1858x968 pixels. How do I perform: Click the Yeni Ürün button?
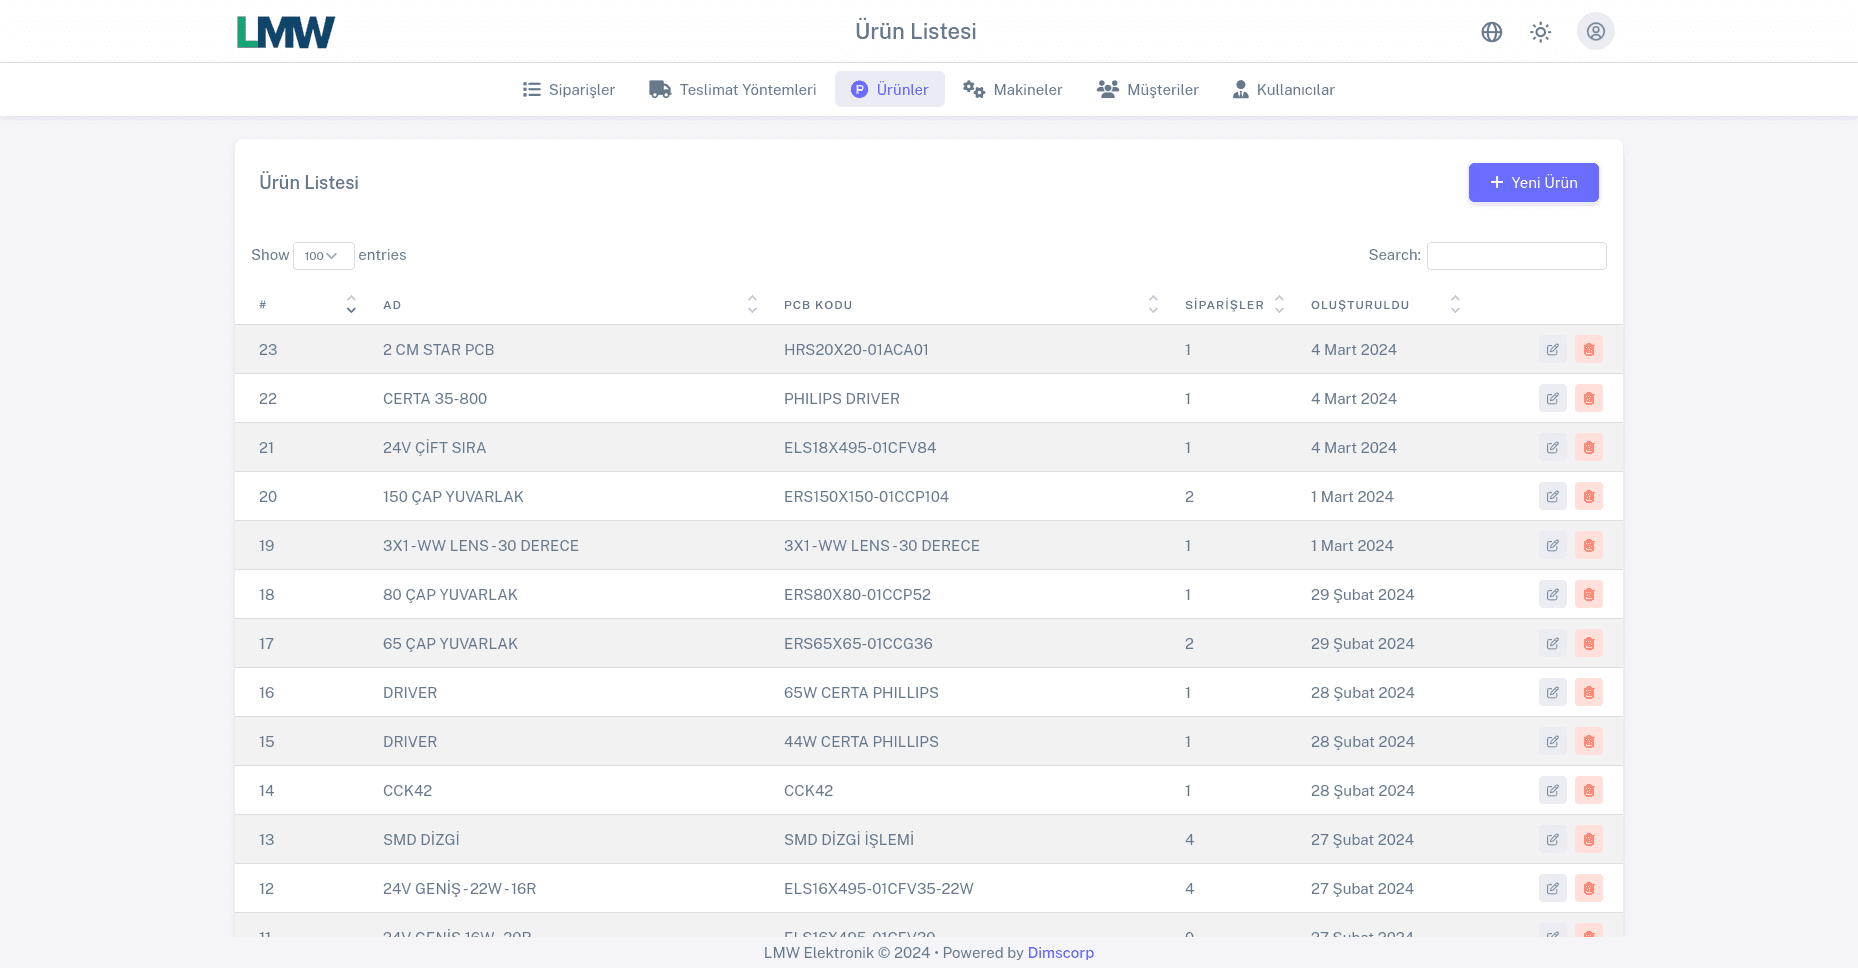(x=1533, y=183)
